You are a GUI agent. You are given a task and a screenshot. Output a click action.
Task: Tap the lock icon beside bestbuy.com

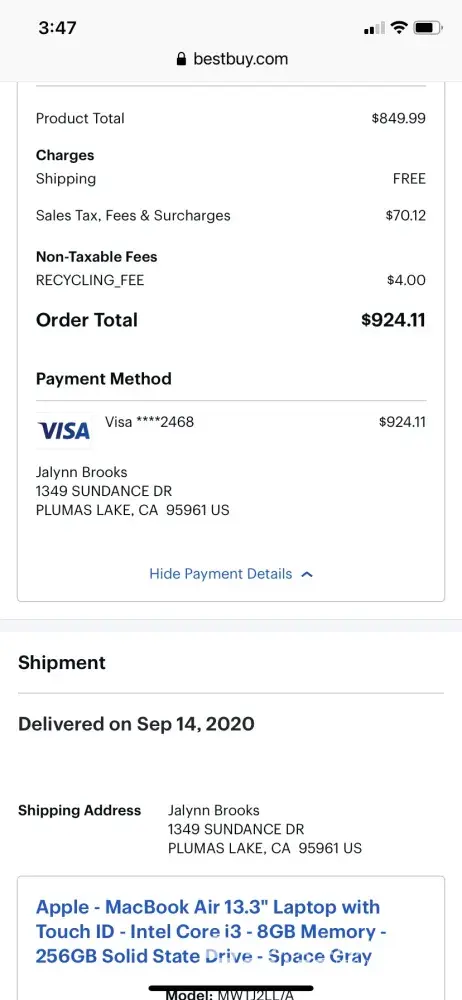click(181, 59)
